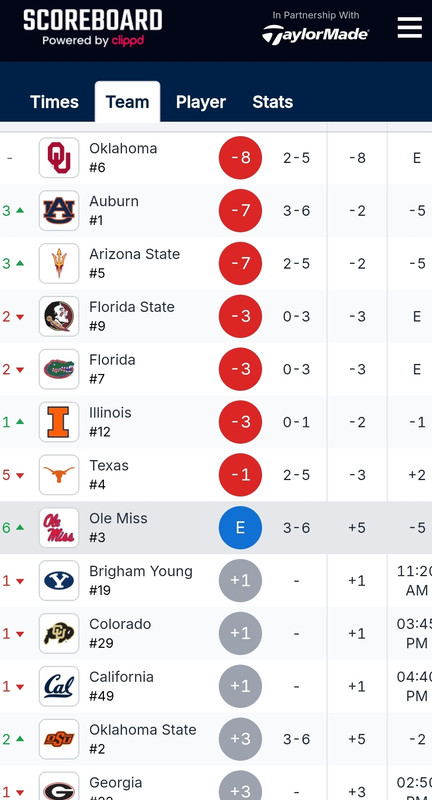The width and height of the screenshot is (432, 800).
Task: Click the Florida State Seminoles logo
Action: point(59,316)
